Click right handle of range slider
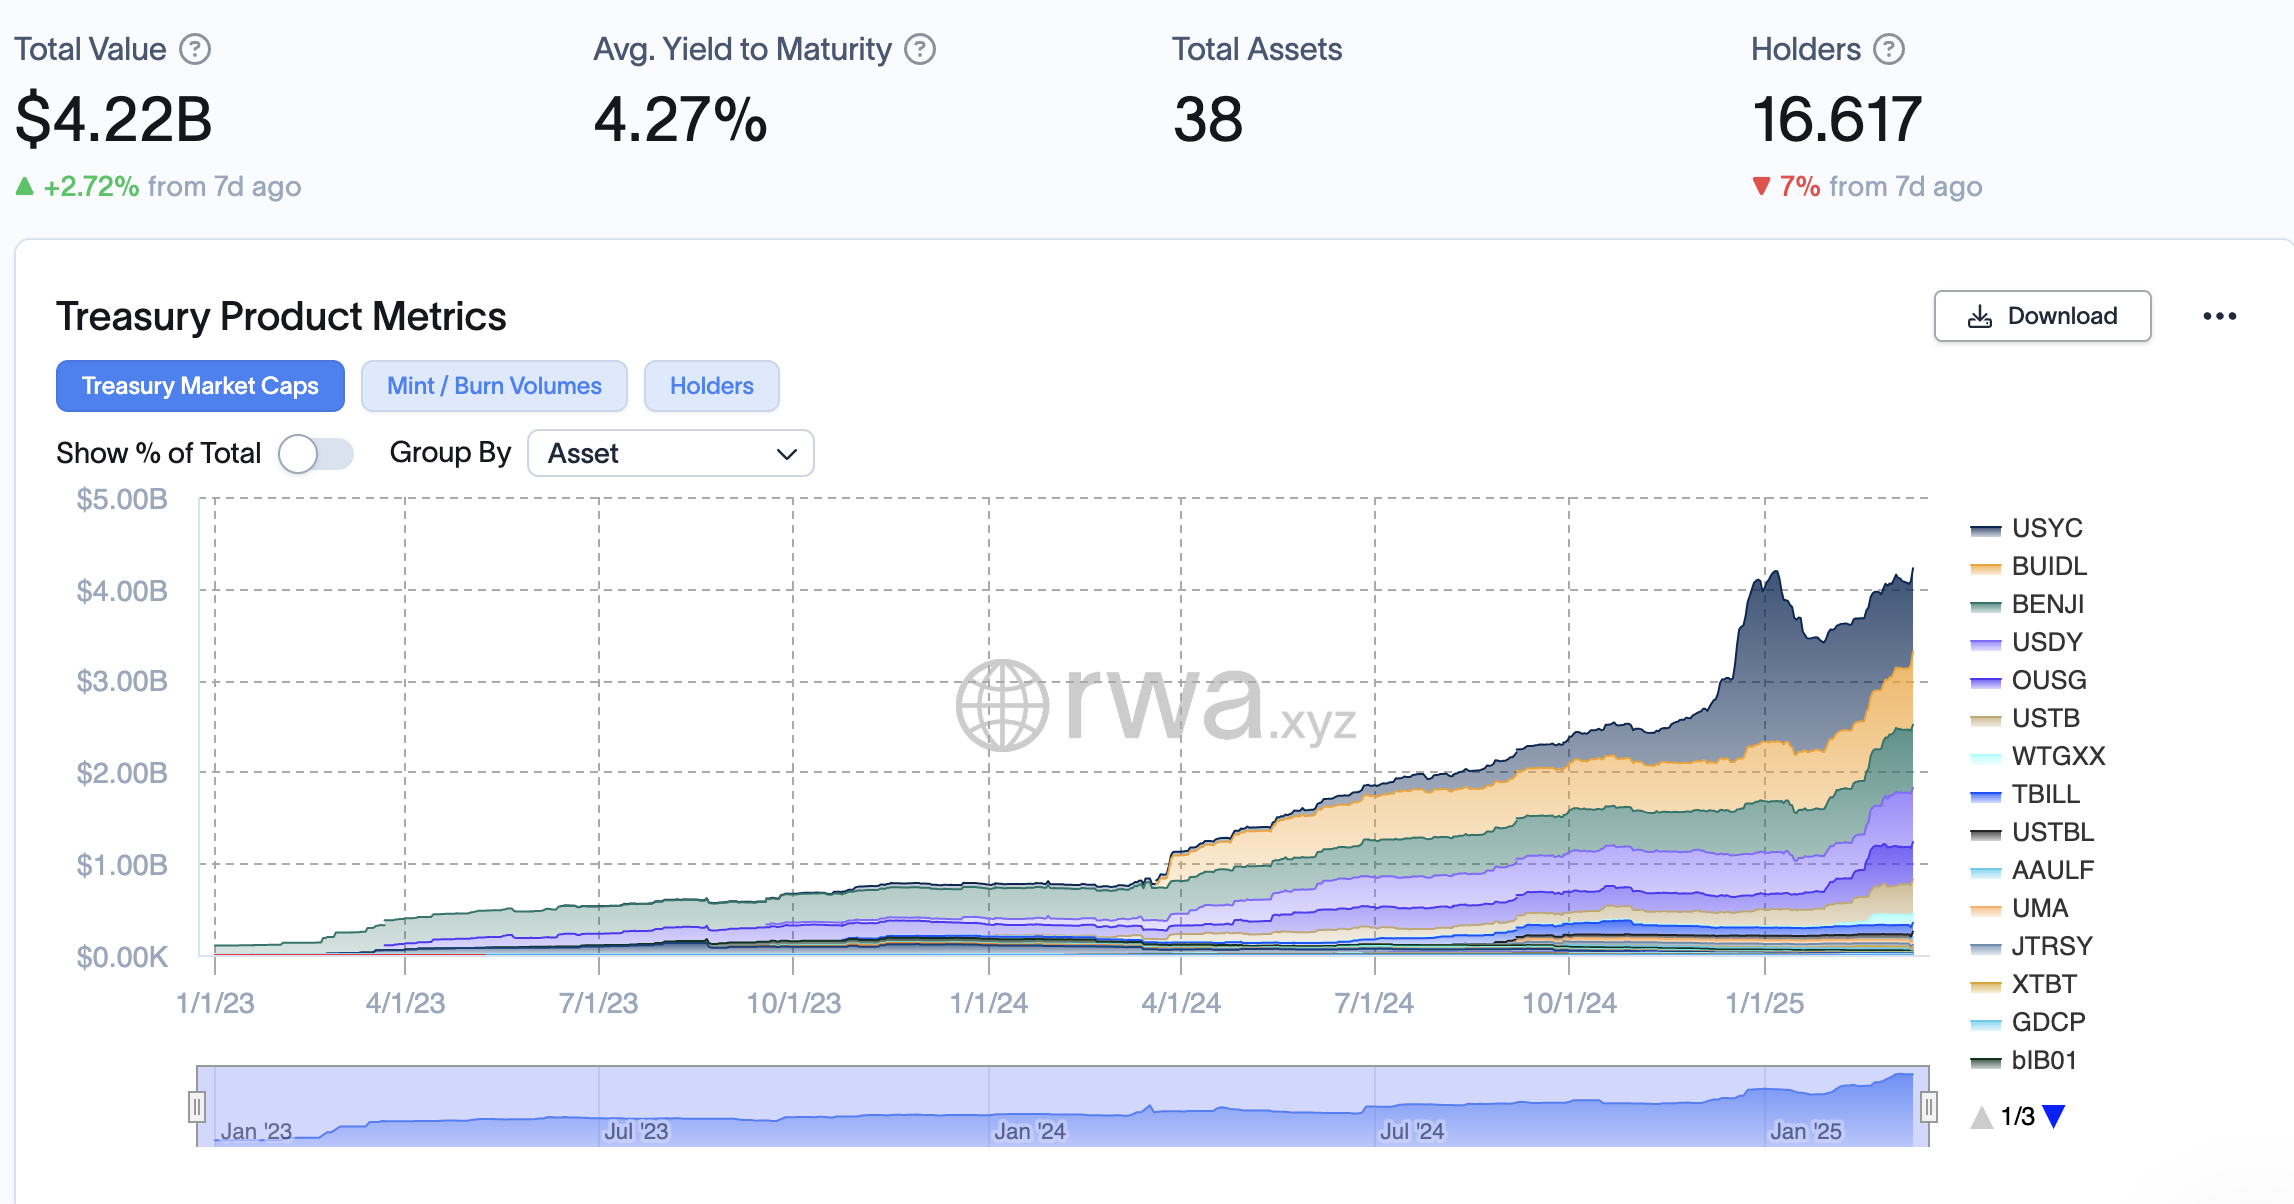This screenshot has width=2294, height=1204. 1929,1107
